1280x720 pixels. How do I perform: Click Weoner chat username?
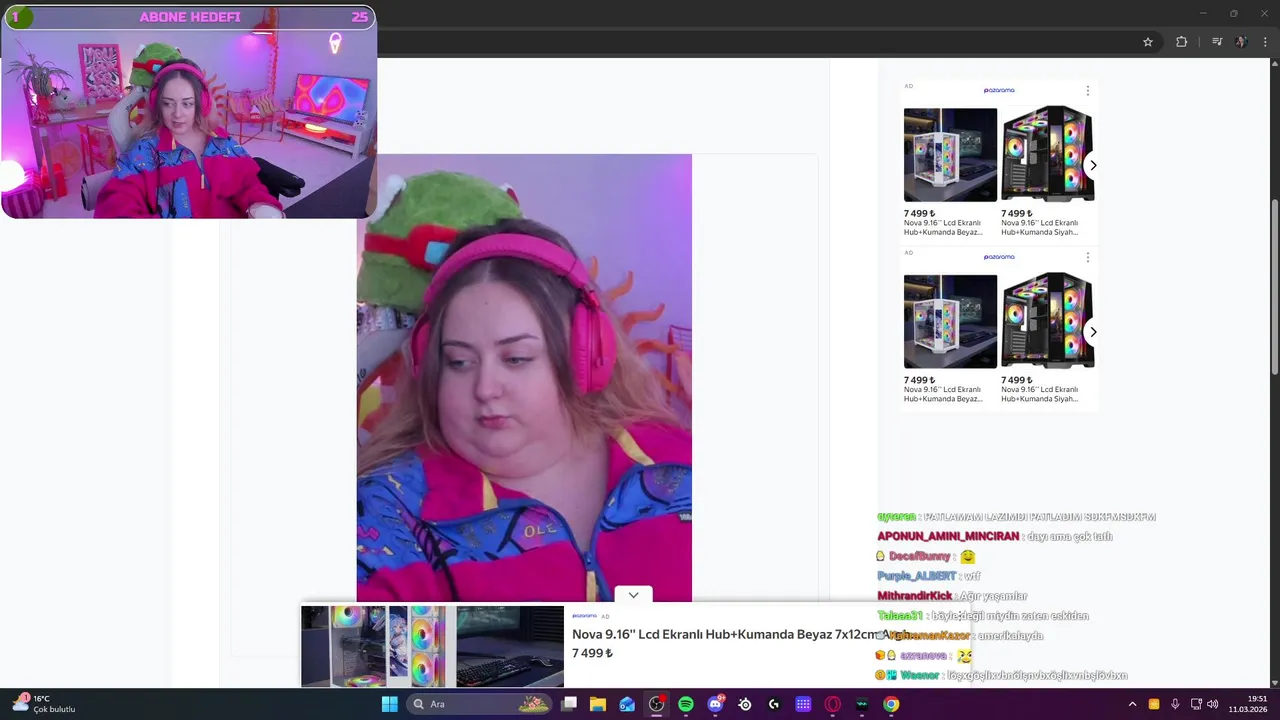[x=919, y=675]
